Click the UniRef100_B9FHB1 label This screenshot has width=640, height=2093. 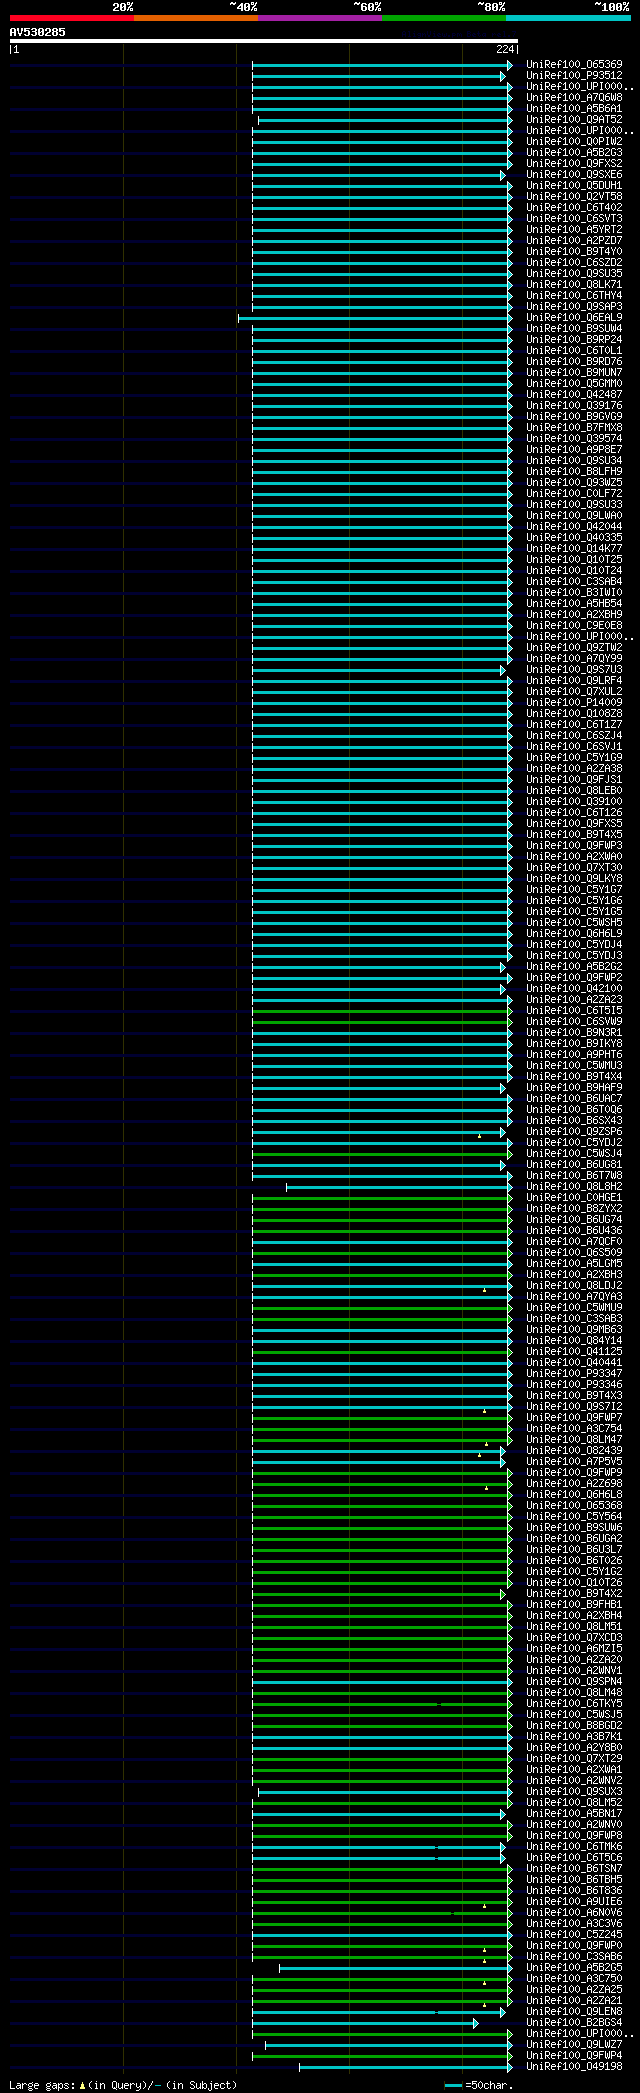click(574, 1605)
